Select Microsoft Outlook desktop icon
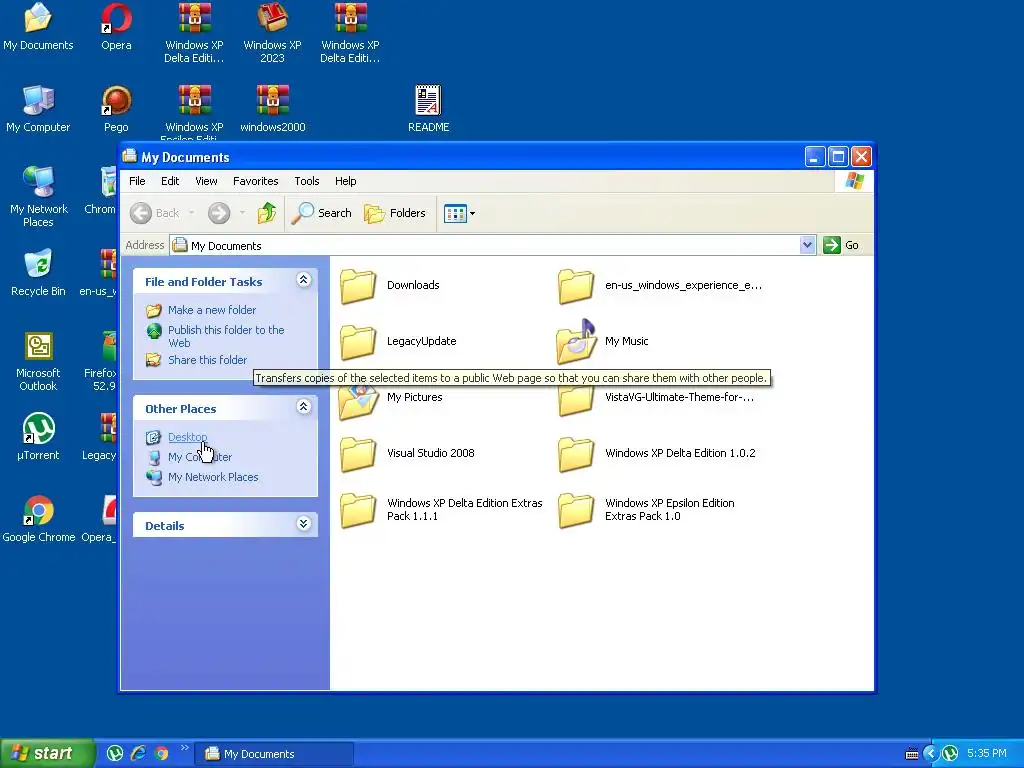The width and height of the screenshot is (1024, 768). (38, 361)
